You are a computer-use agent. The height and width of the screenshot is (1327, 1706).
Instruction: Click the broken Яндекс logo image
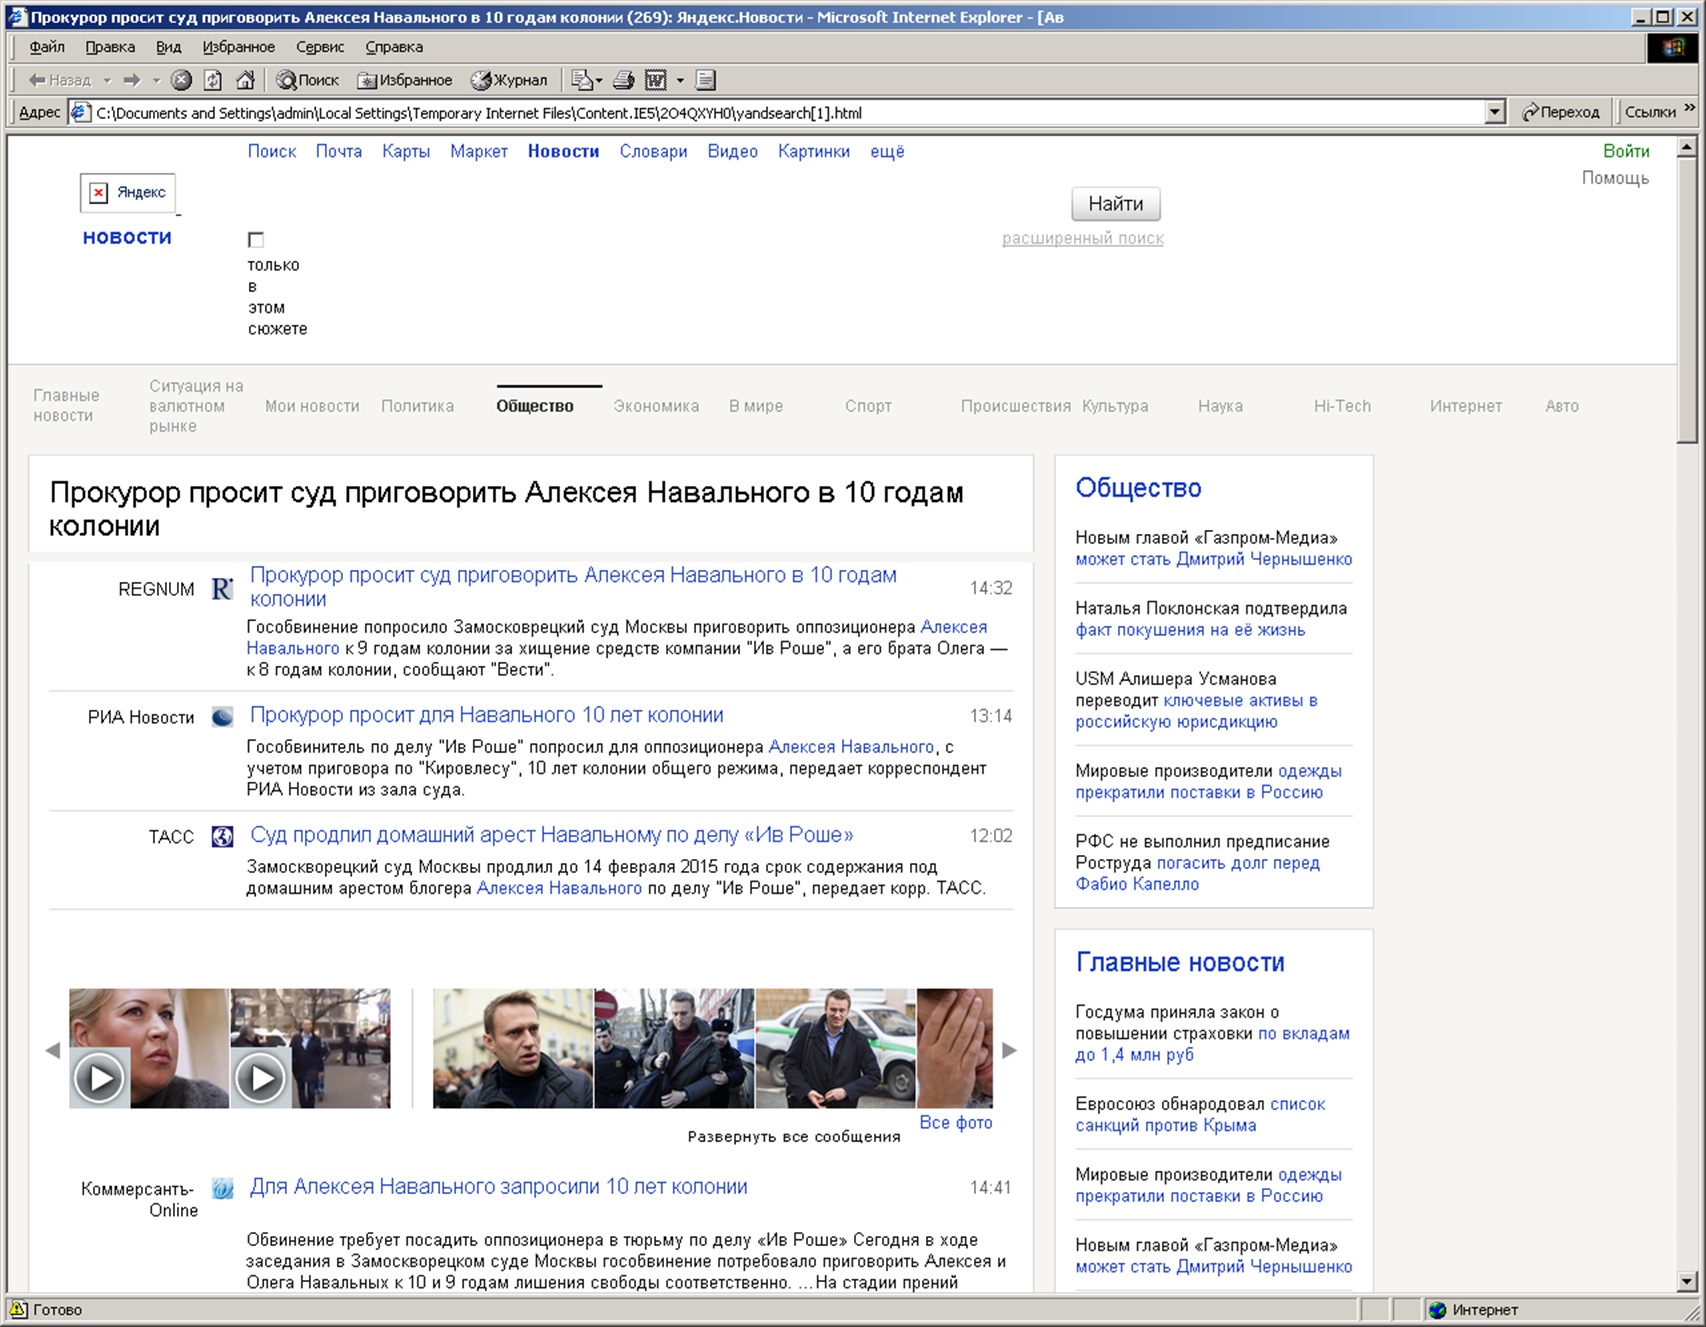click(x=128, y=192)
